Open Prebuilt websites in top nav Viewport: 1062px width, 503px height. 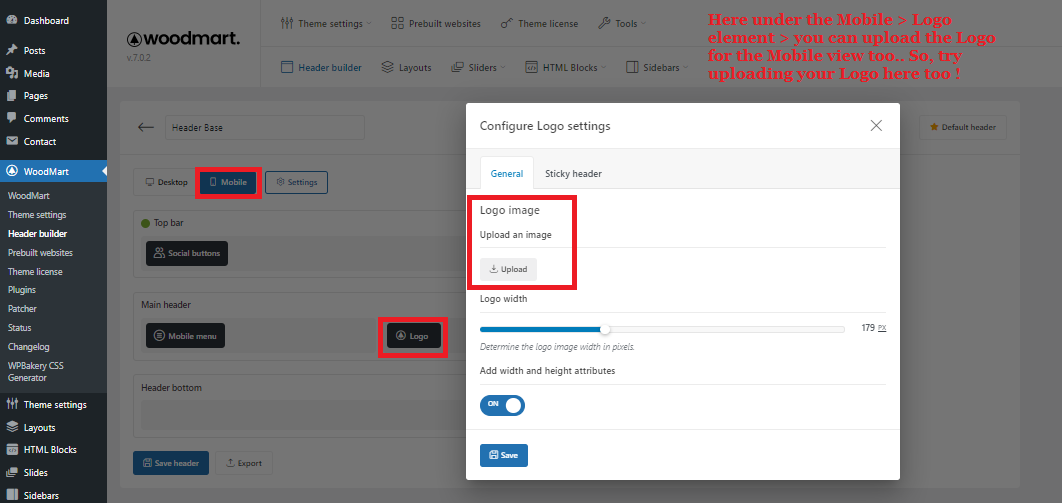436,23
